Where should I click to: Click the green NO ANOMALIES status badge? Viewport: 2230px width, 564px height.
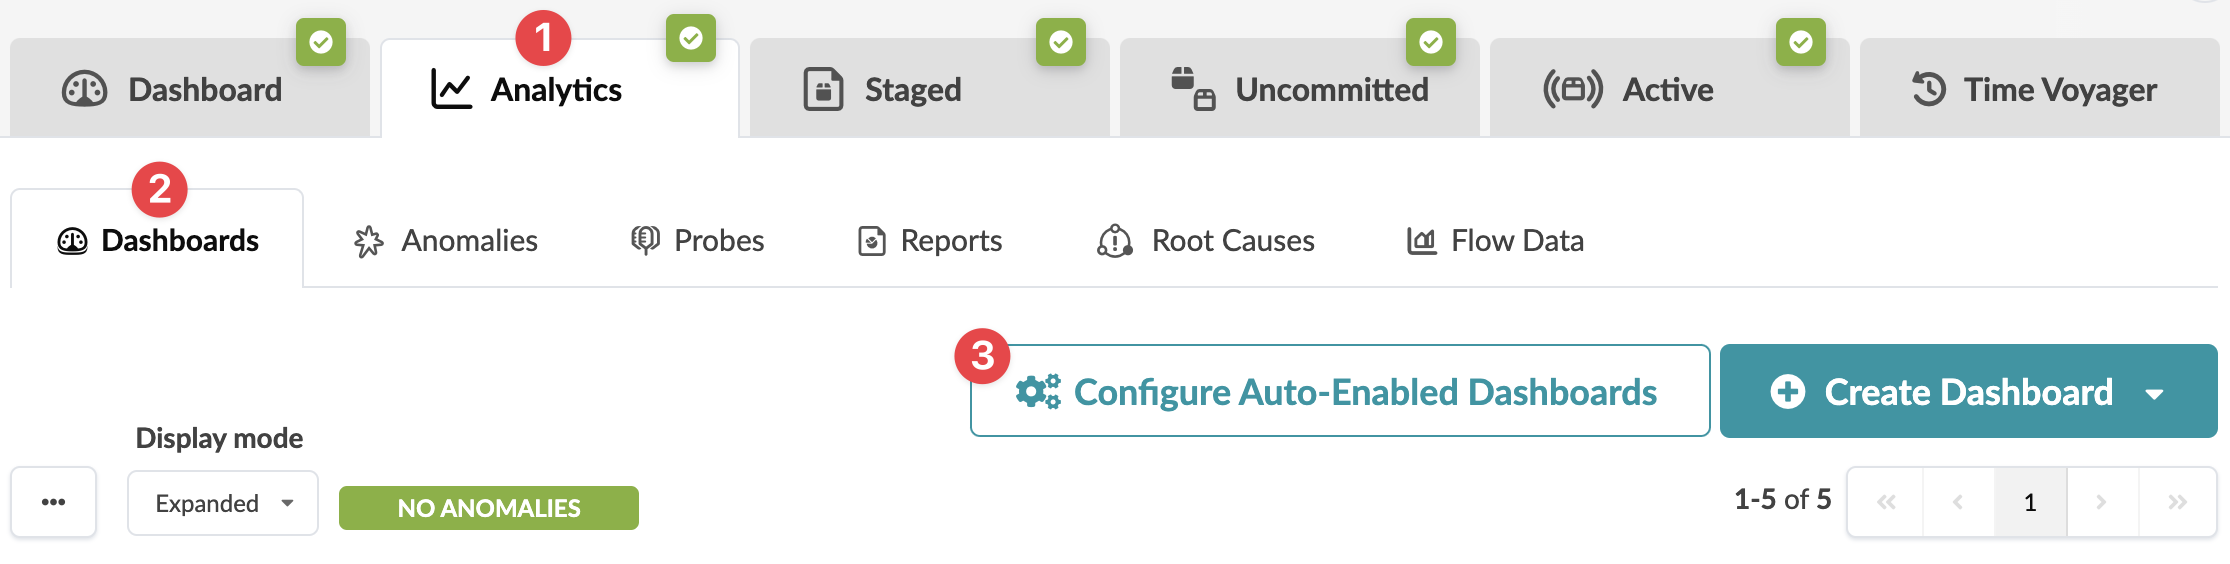point(488,508)
